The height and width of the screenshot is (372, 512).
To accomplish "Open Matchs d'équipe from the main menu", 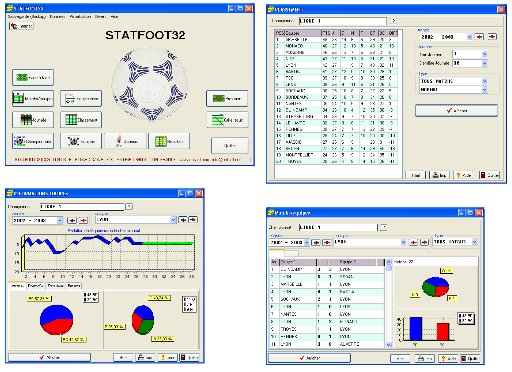I will [33, 98].
